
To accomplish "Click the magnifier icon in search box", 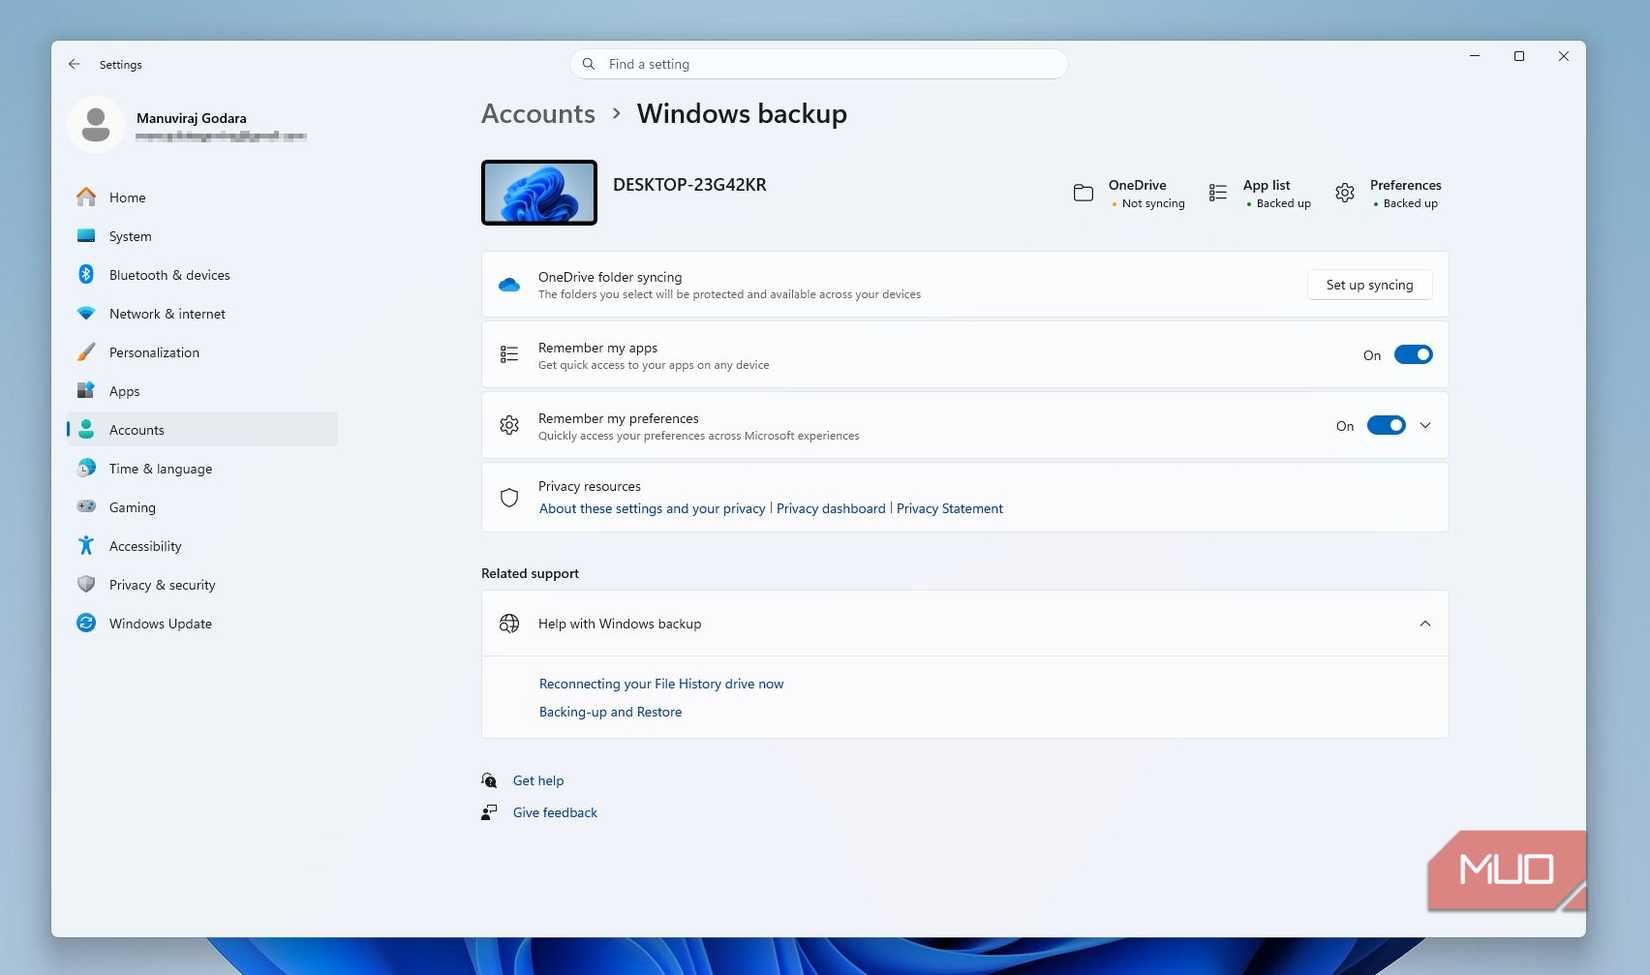I will [x=589, y=64].
